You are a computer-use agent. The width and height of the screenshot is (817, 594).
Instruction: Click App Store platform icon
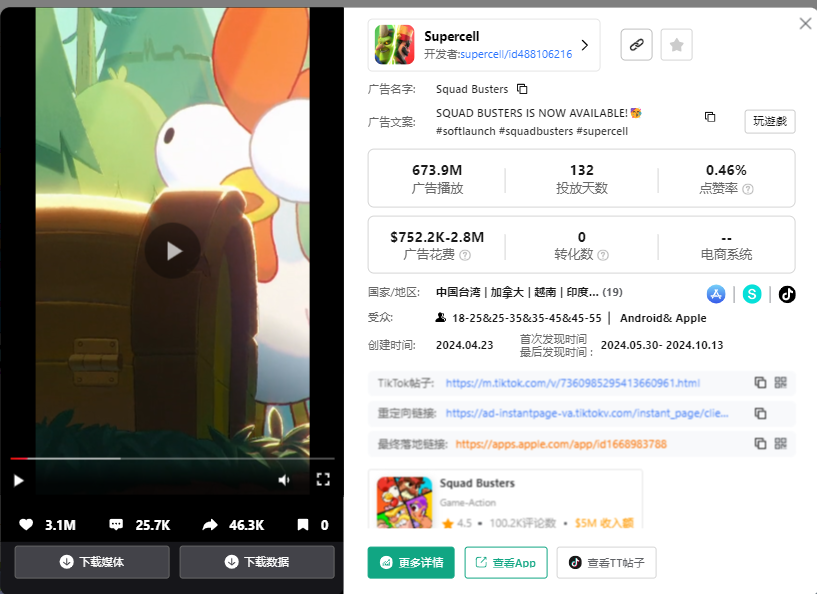pyautogui.click(x=716, y=294)
